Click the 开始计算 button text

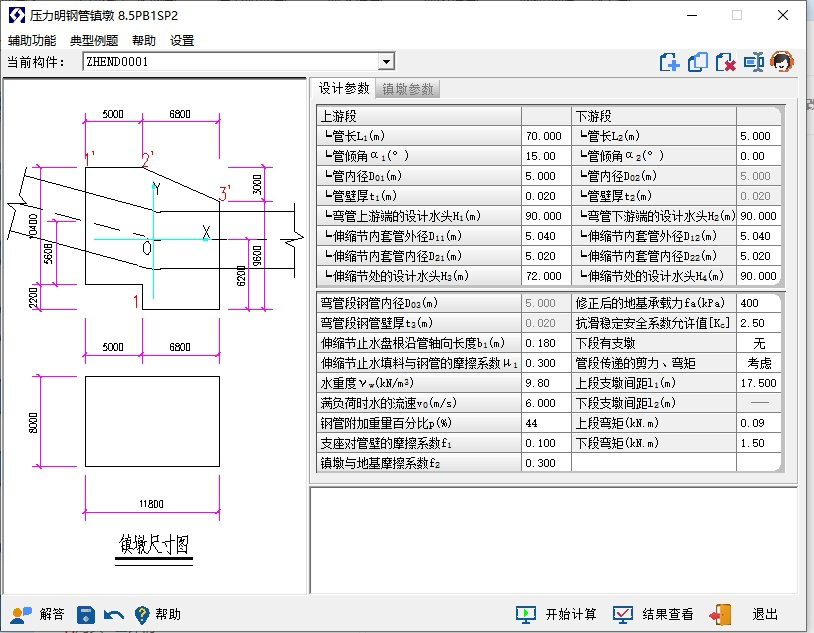coord(571,615)
